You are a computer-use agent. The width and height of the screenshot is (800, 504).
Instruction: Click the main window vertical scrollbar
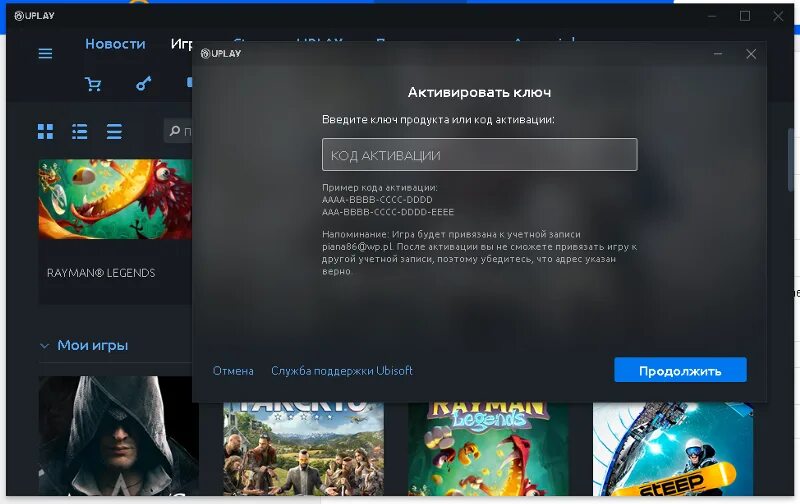click(791, 160)
